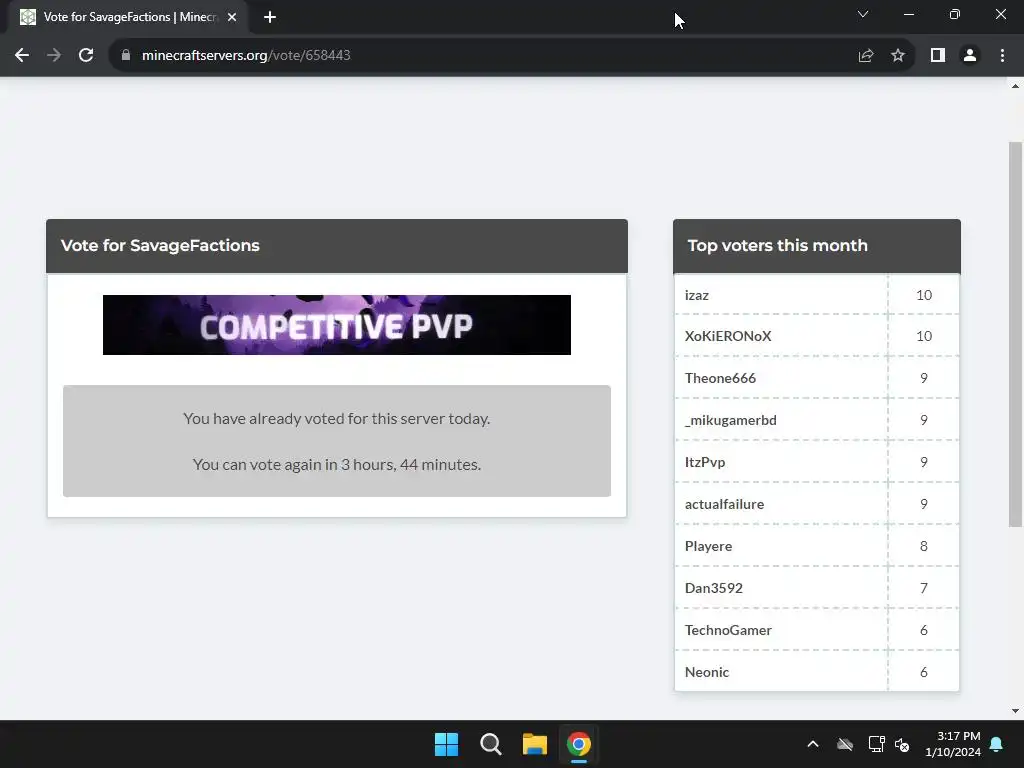Select voter name Neonic
1024x768 pixels.
pos(707,672)
